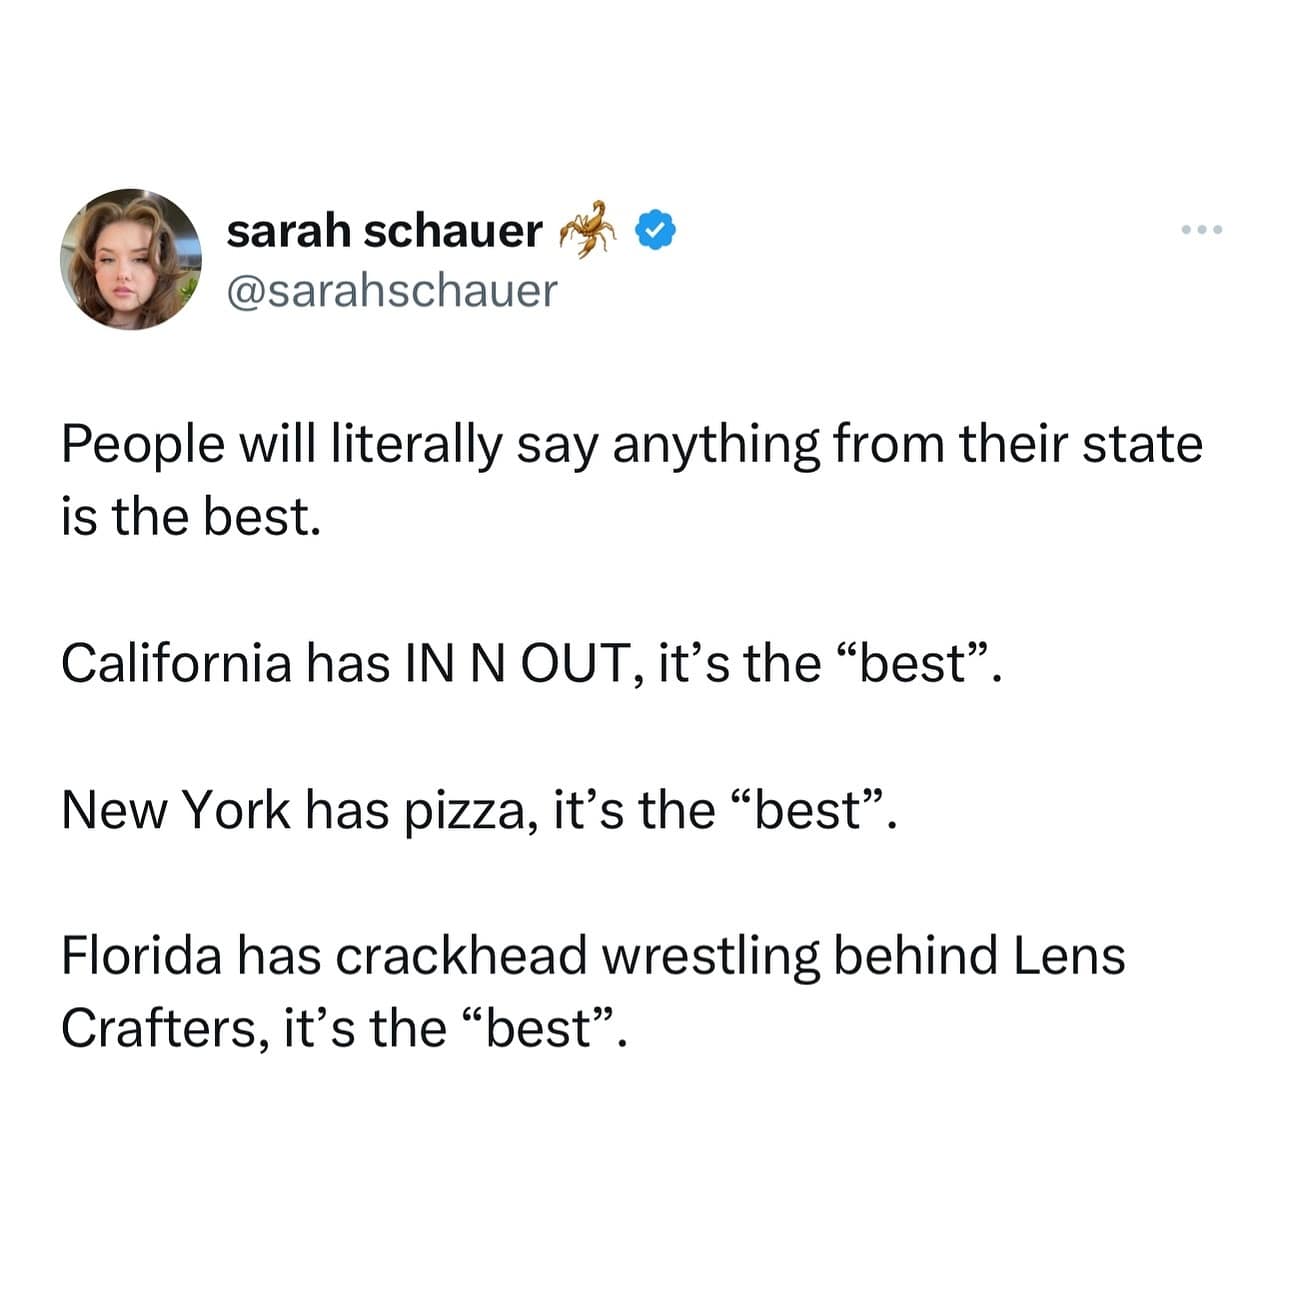
Task: Click the word "crackhead" in the tweet
Action: (x=460, y=955)
